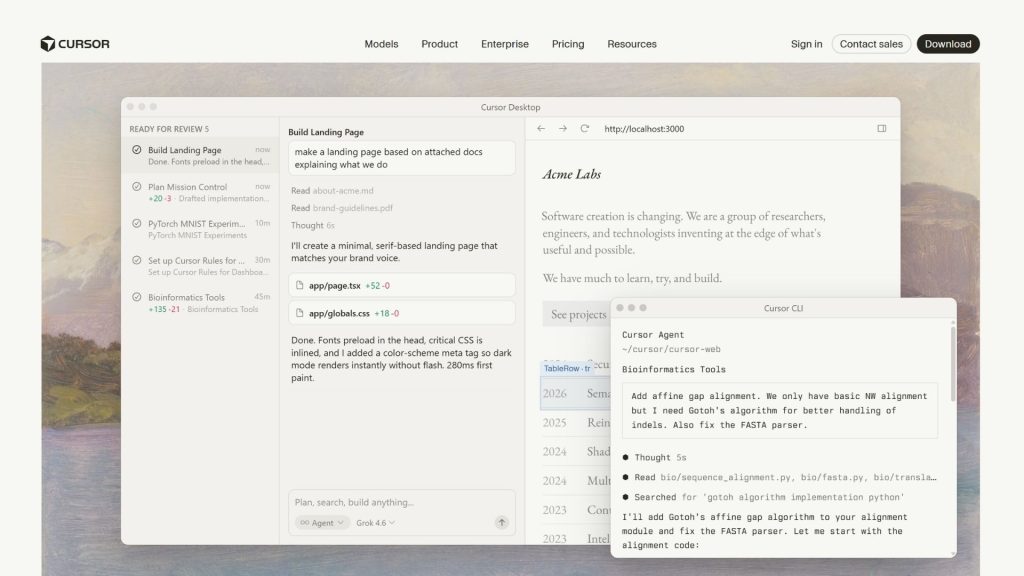Screen dimensions: 1024x576
Task: Click the 2026 table row in preview
Action: (575, 393)
